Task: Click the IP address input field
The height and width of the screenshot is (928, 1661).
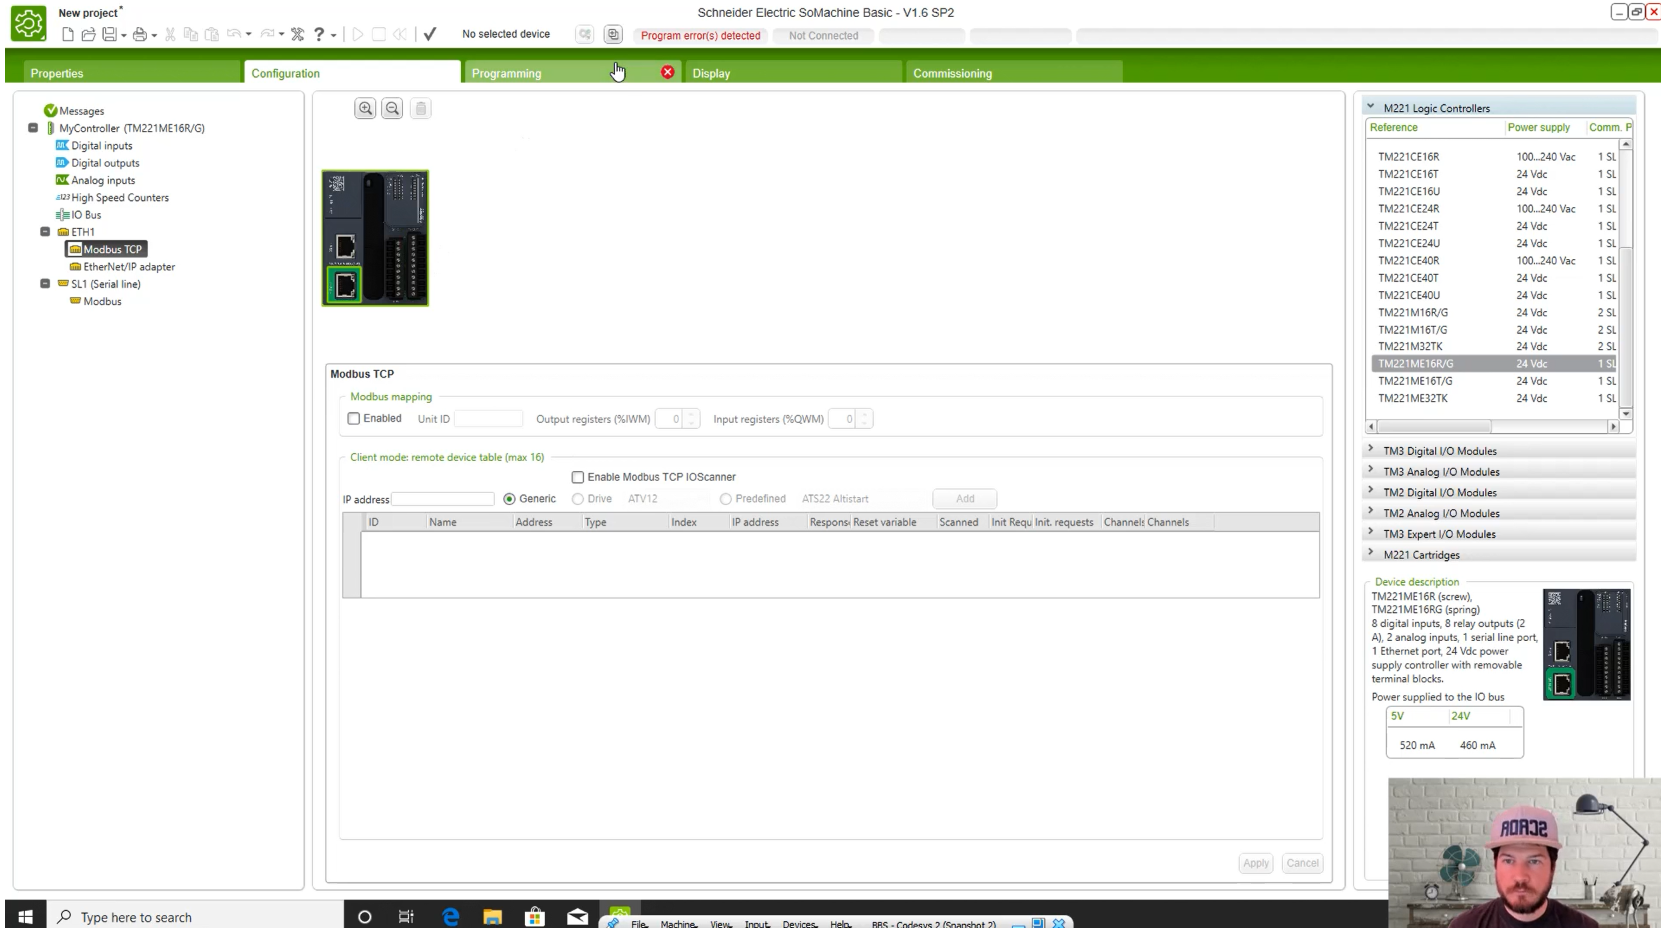Action: point(442,499)
